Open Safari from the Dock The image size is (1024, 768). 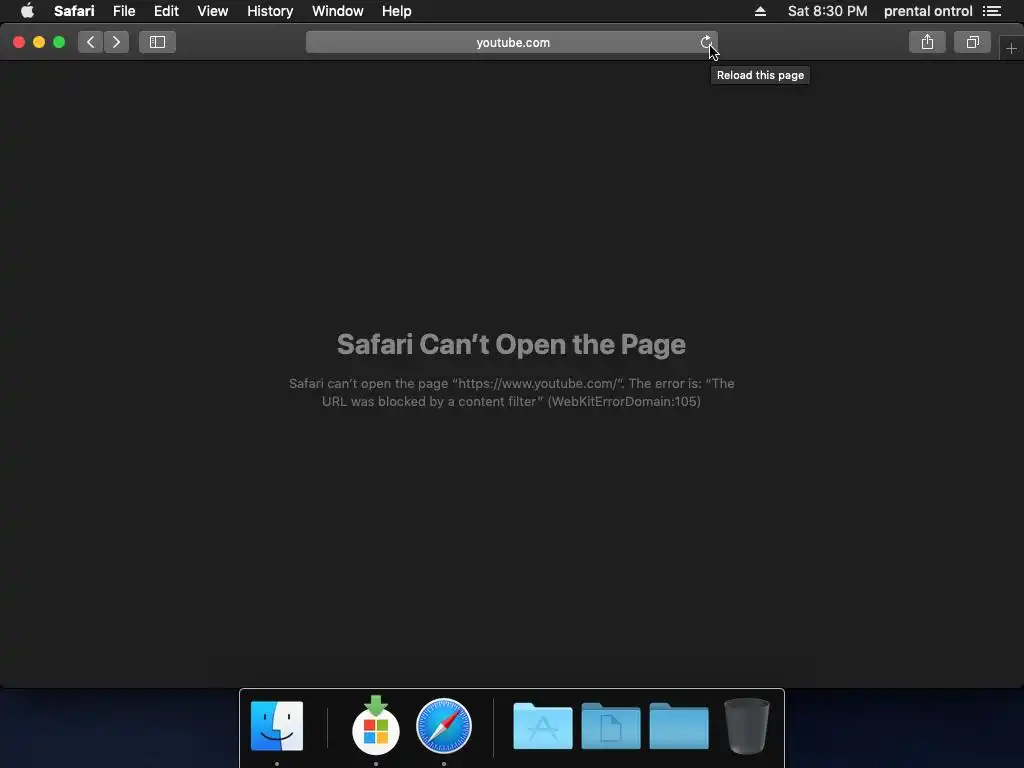coord(443,726)
